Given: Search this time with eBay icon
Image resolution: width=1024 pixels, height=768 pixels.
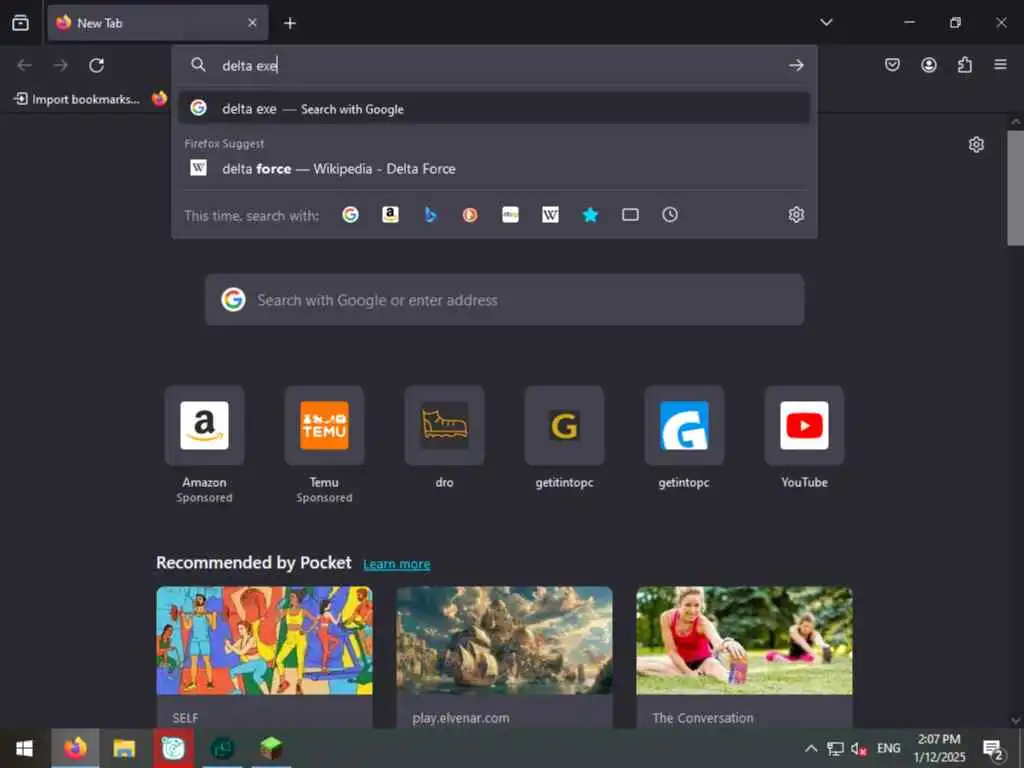Looking at the screenshot, I should click(511, 215).
